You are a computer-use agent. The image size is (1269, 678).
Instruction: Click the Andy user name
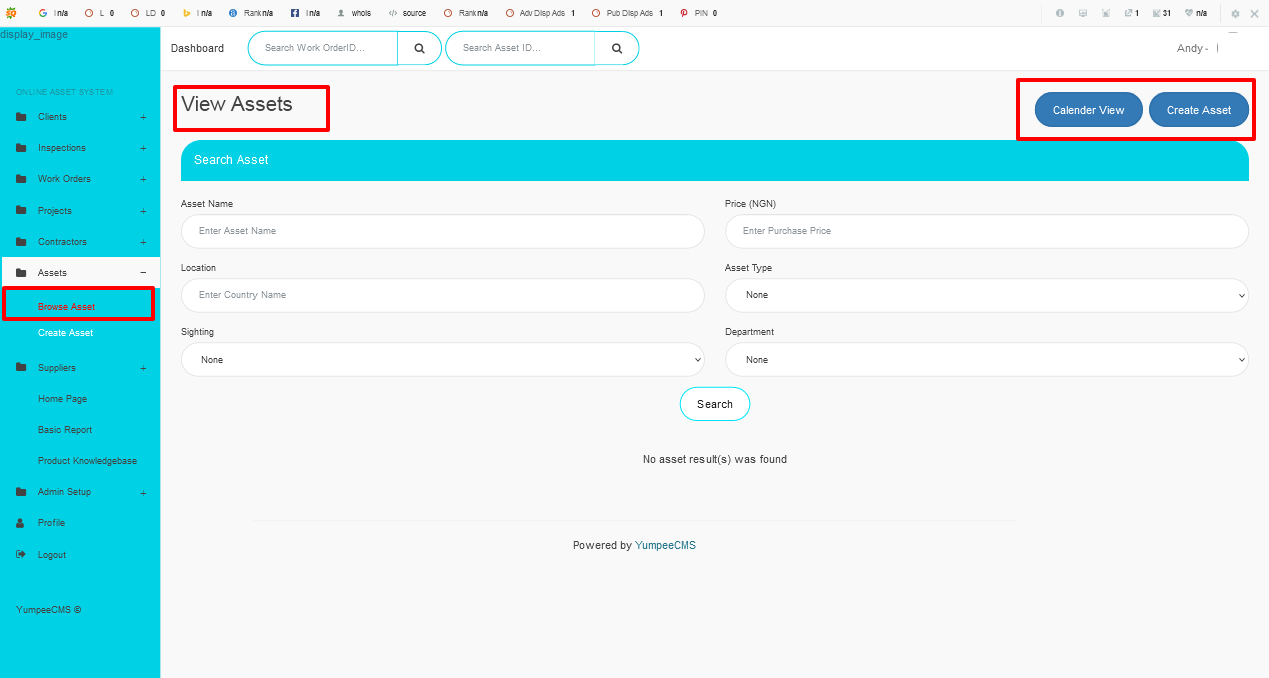coord(1192,48)
